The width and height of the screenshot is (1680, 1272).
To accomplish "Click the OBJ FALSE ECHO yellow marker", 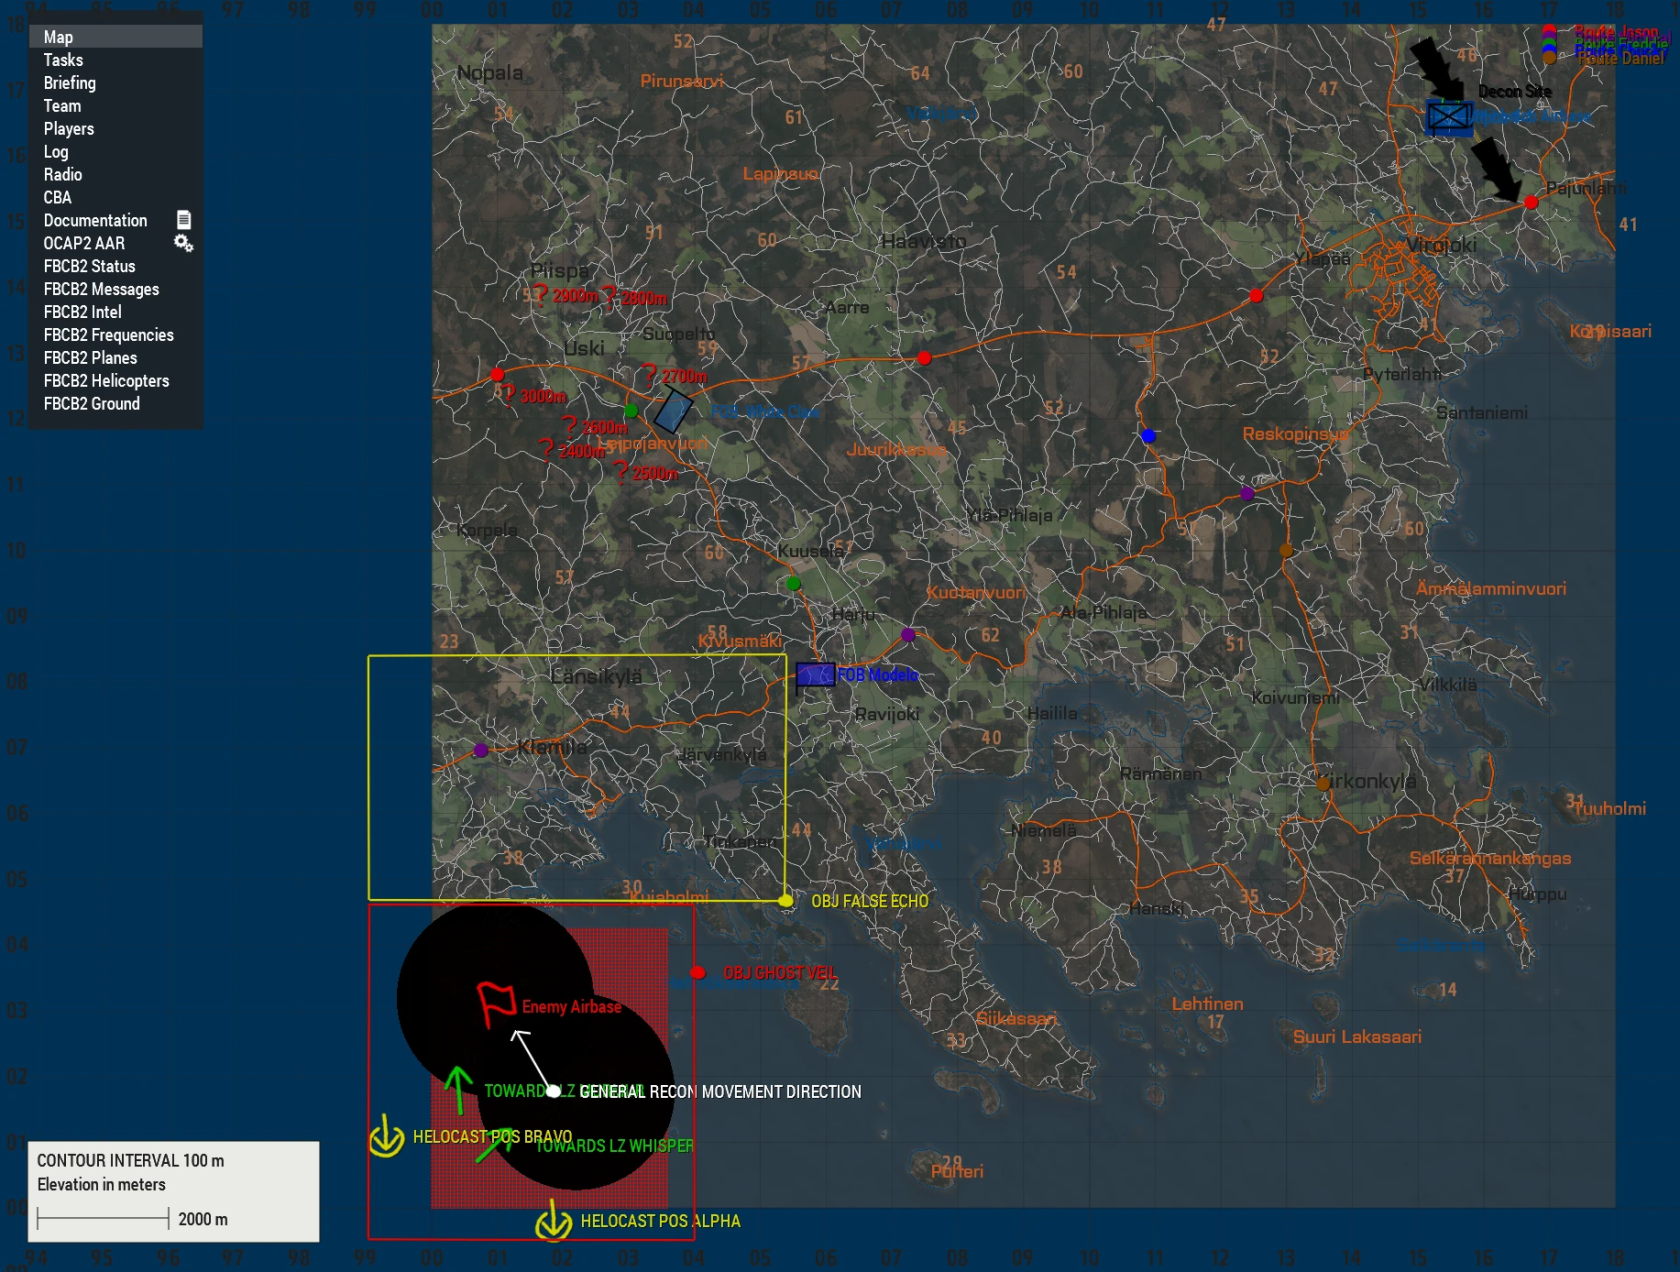I will [785, 900].
